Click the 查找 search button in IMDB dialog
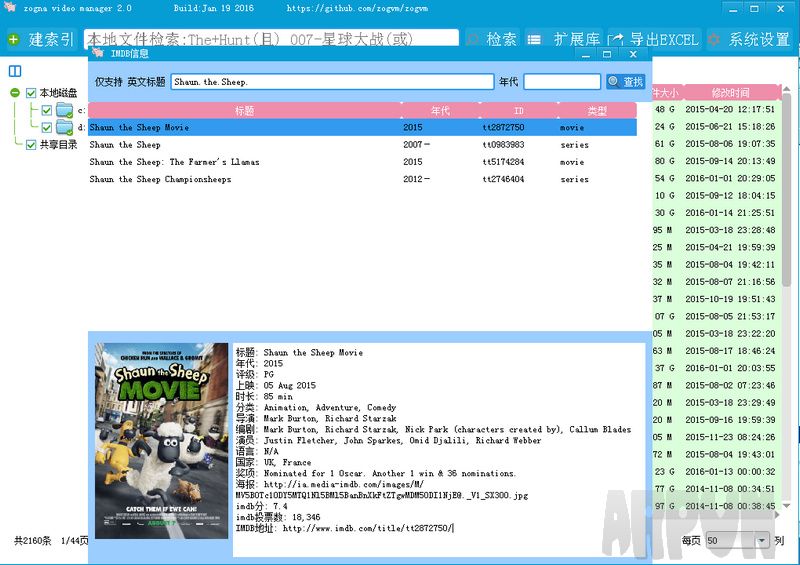This screenshot has width=800, height=565. pos(625,82)
